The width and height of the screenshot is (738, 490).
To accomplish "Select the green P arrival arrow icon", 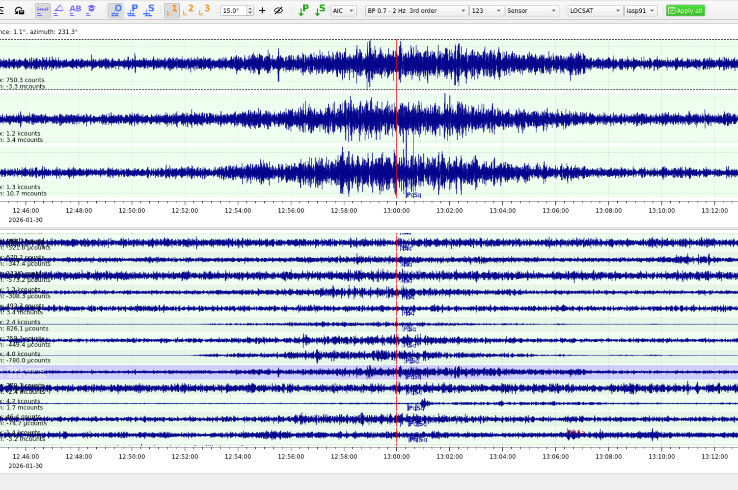I will 303,10.
